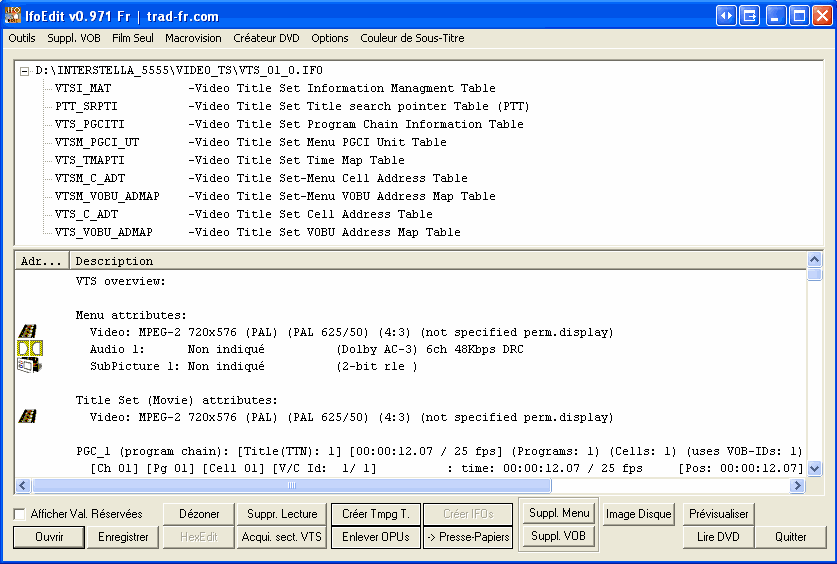Select the VTSI_MAT tree entry
The image size is (837, 564).
[83, 88]
